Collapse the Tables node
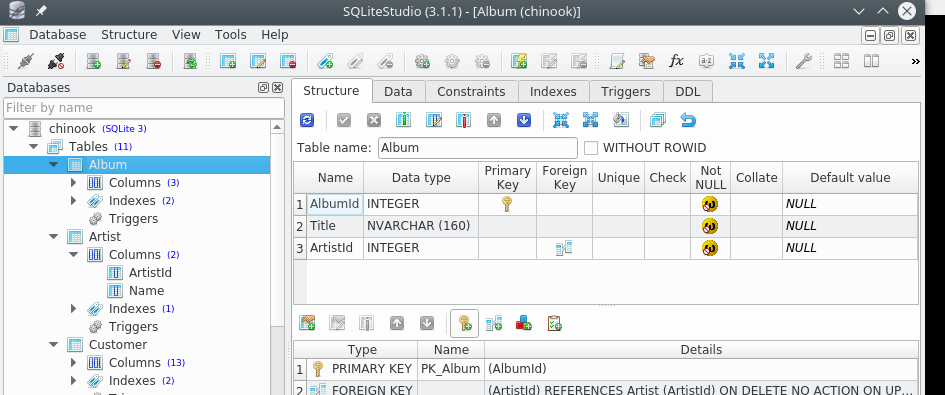Viewport: 945px width, 395px height. [x=34, y=147]
